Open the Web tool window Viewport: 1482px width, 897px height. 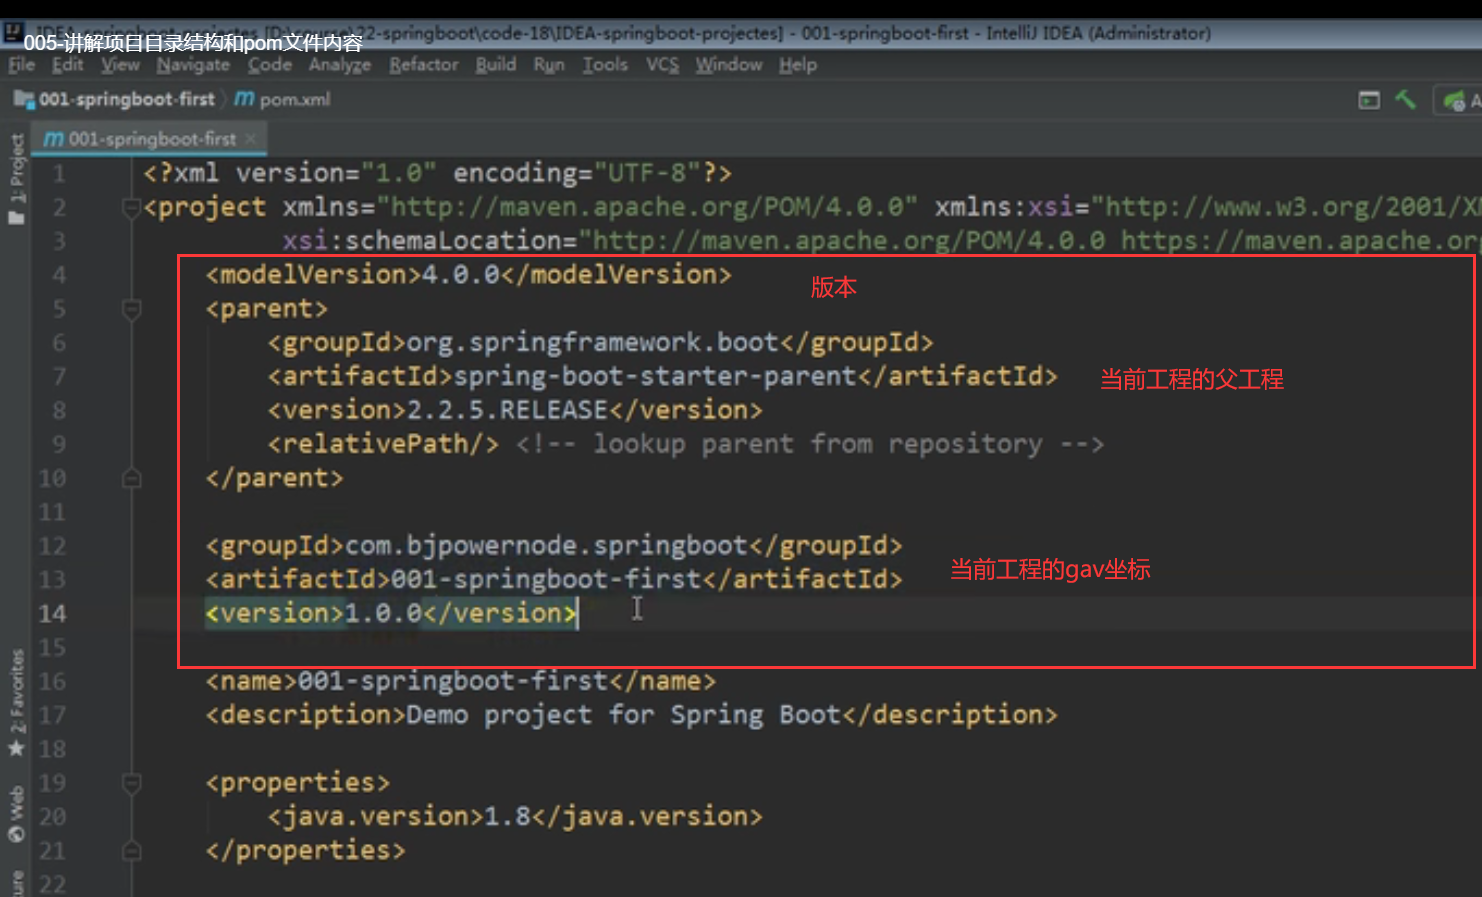coord(16,814)
